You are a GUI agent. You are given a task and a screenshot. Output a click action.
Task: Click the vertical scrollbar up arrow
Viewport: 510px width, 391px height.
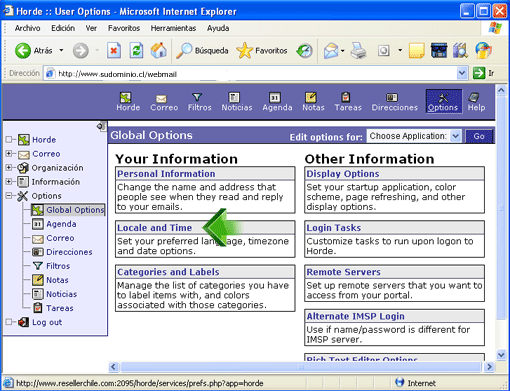(x=501, y=90)
